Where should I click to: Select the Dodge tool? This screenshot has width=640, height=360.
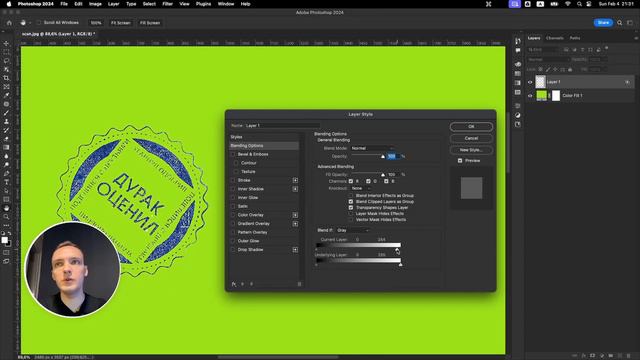(x=6, y=164)
